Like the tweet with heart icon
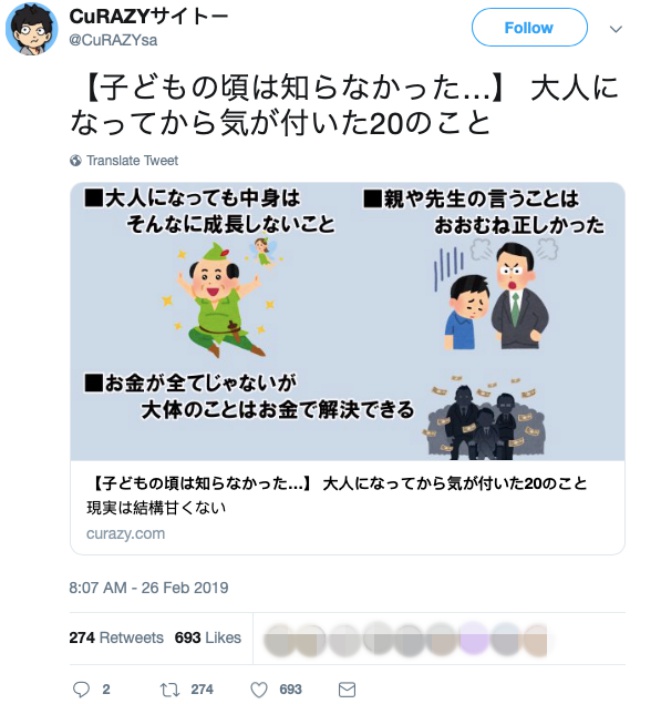The width and height of the screenshot is (661, 704). (x=259, y=689)
